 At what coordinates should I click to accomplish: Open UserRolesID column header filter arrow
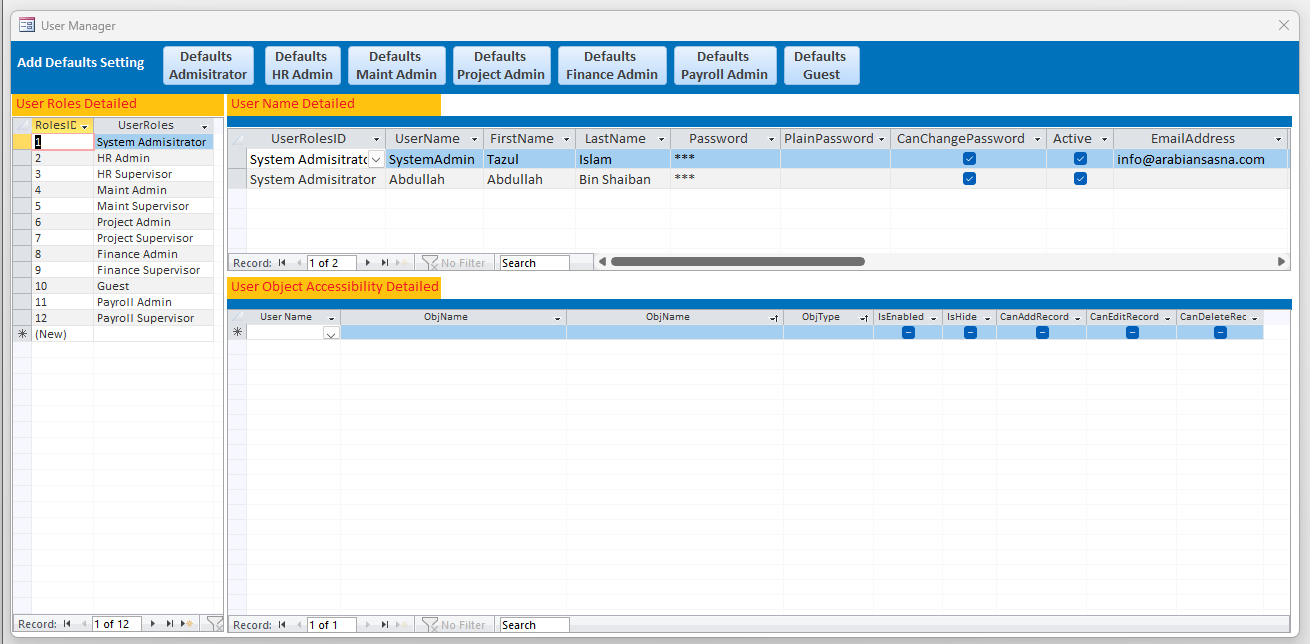click(377, 139)
